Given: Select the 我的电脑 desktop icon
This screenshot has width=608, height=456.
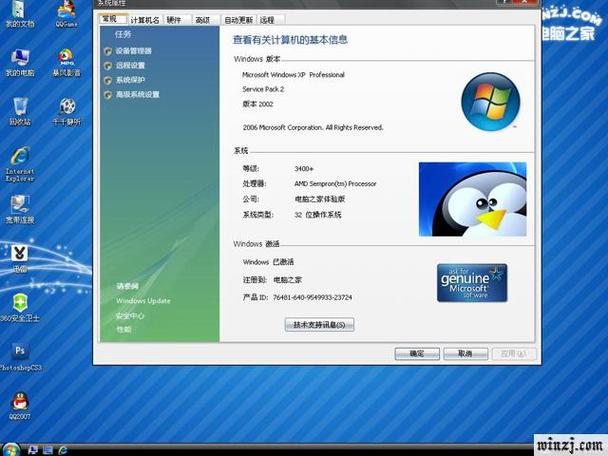Looking at the screenshot, I should point(20,63).
